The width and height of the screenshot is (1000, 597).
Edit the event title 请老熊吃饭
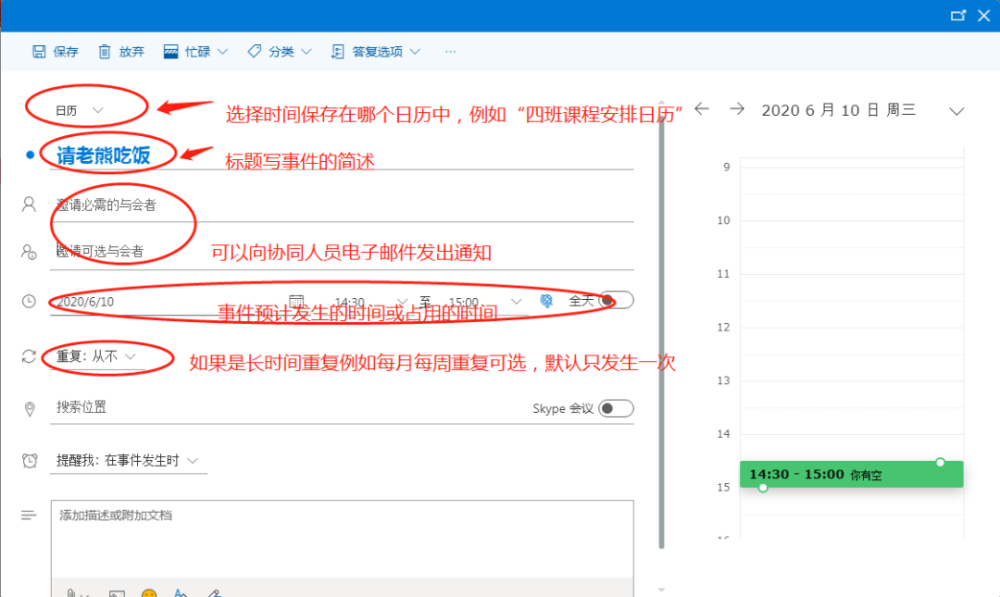[103, 155]
